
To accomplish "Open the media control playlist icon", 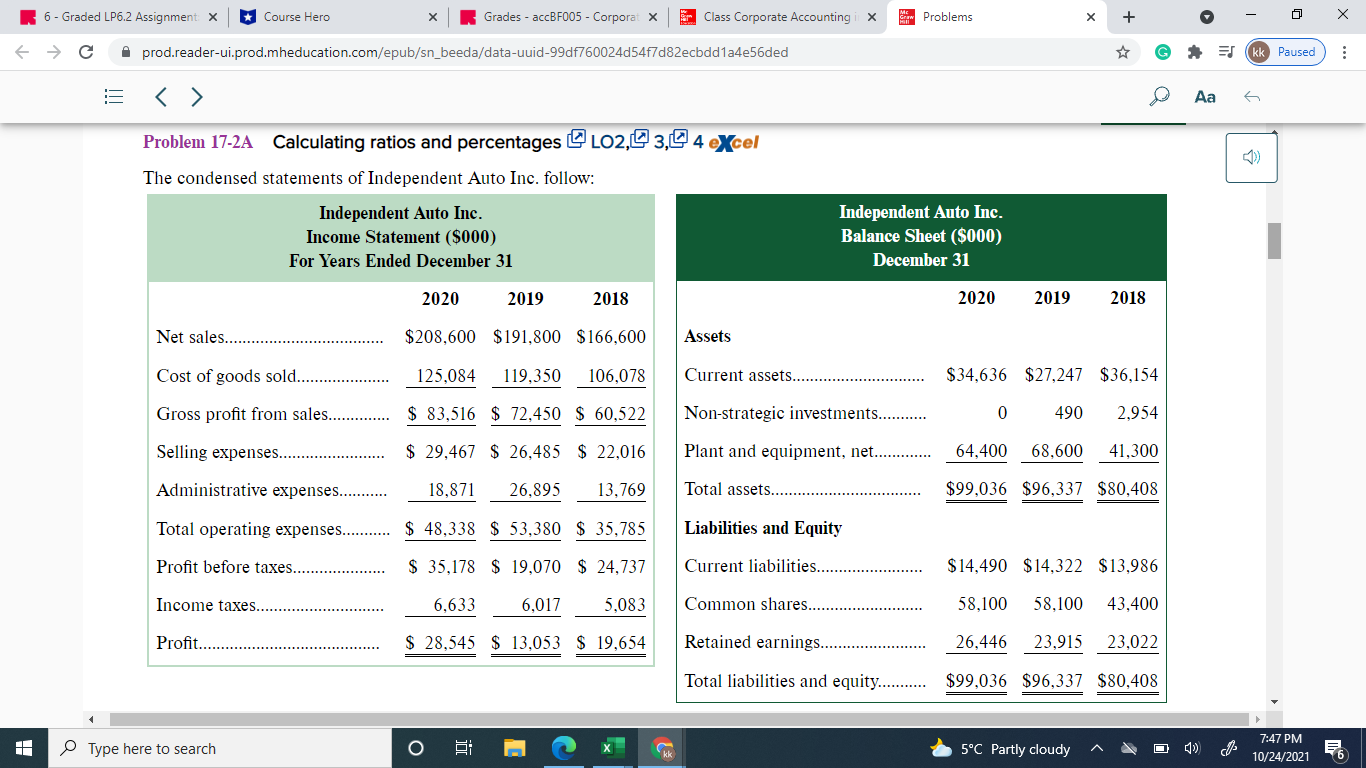I will point(1226,52).
